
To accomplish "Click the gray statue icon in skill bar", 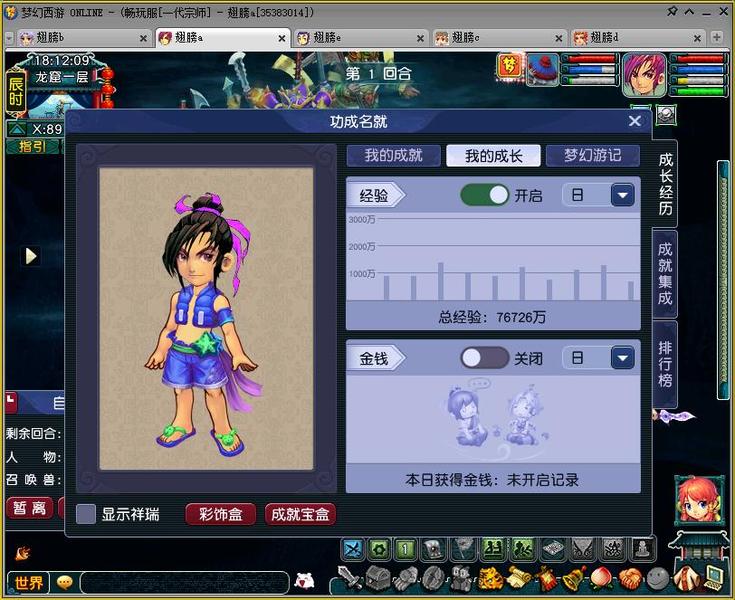I will click(x=643, y=549).
